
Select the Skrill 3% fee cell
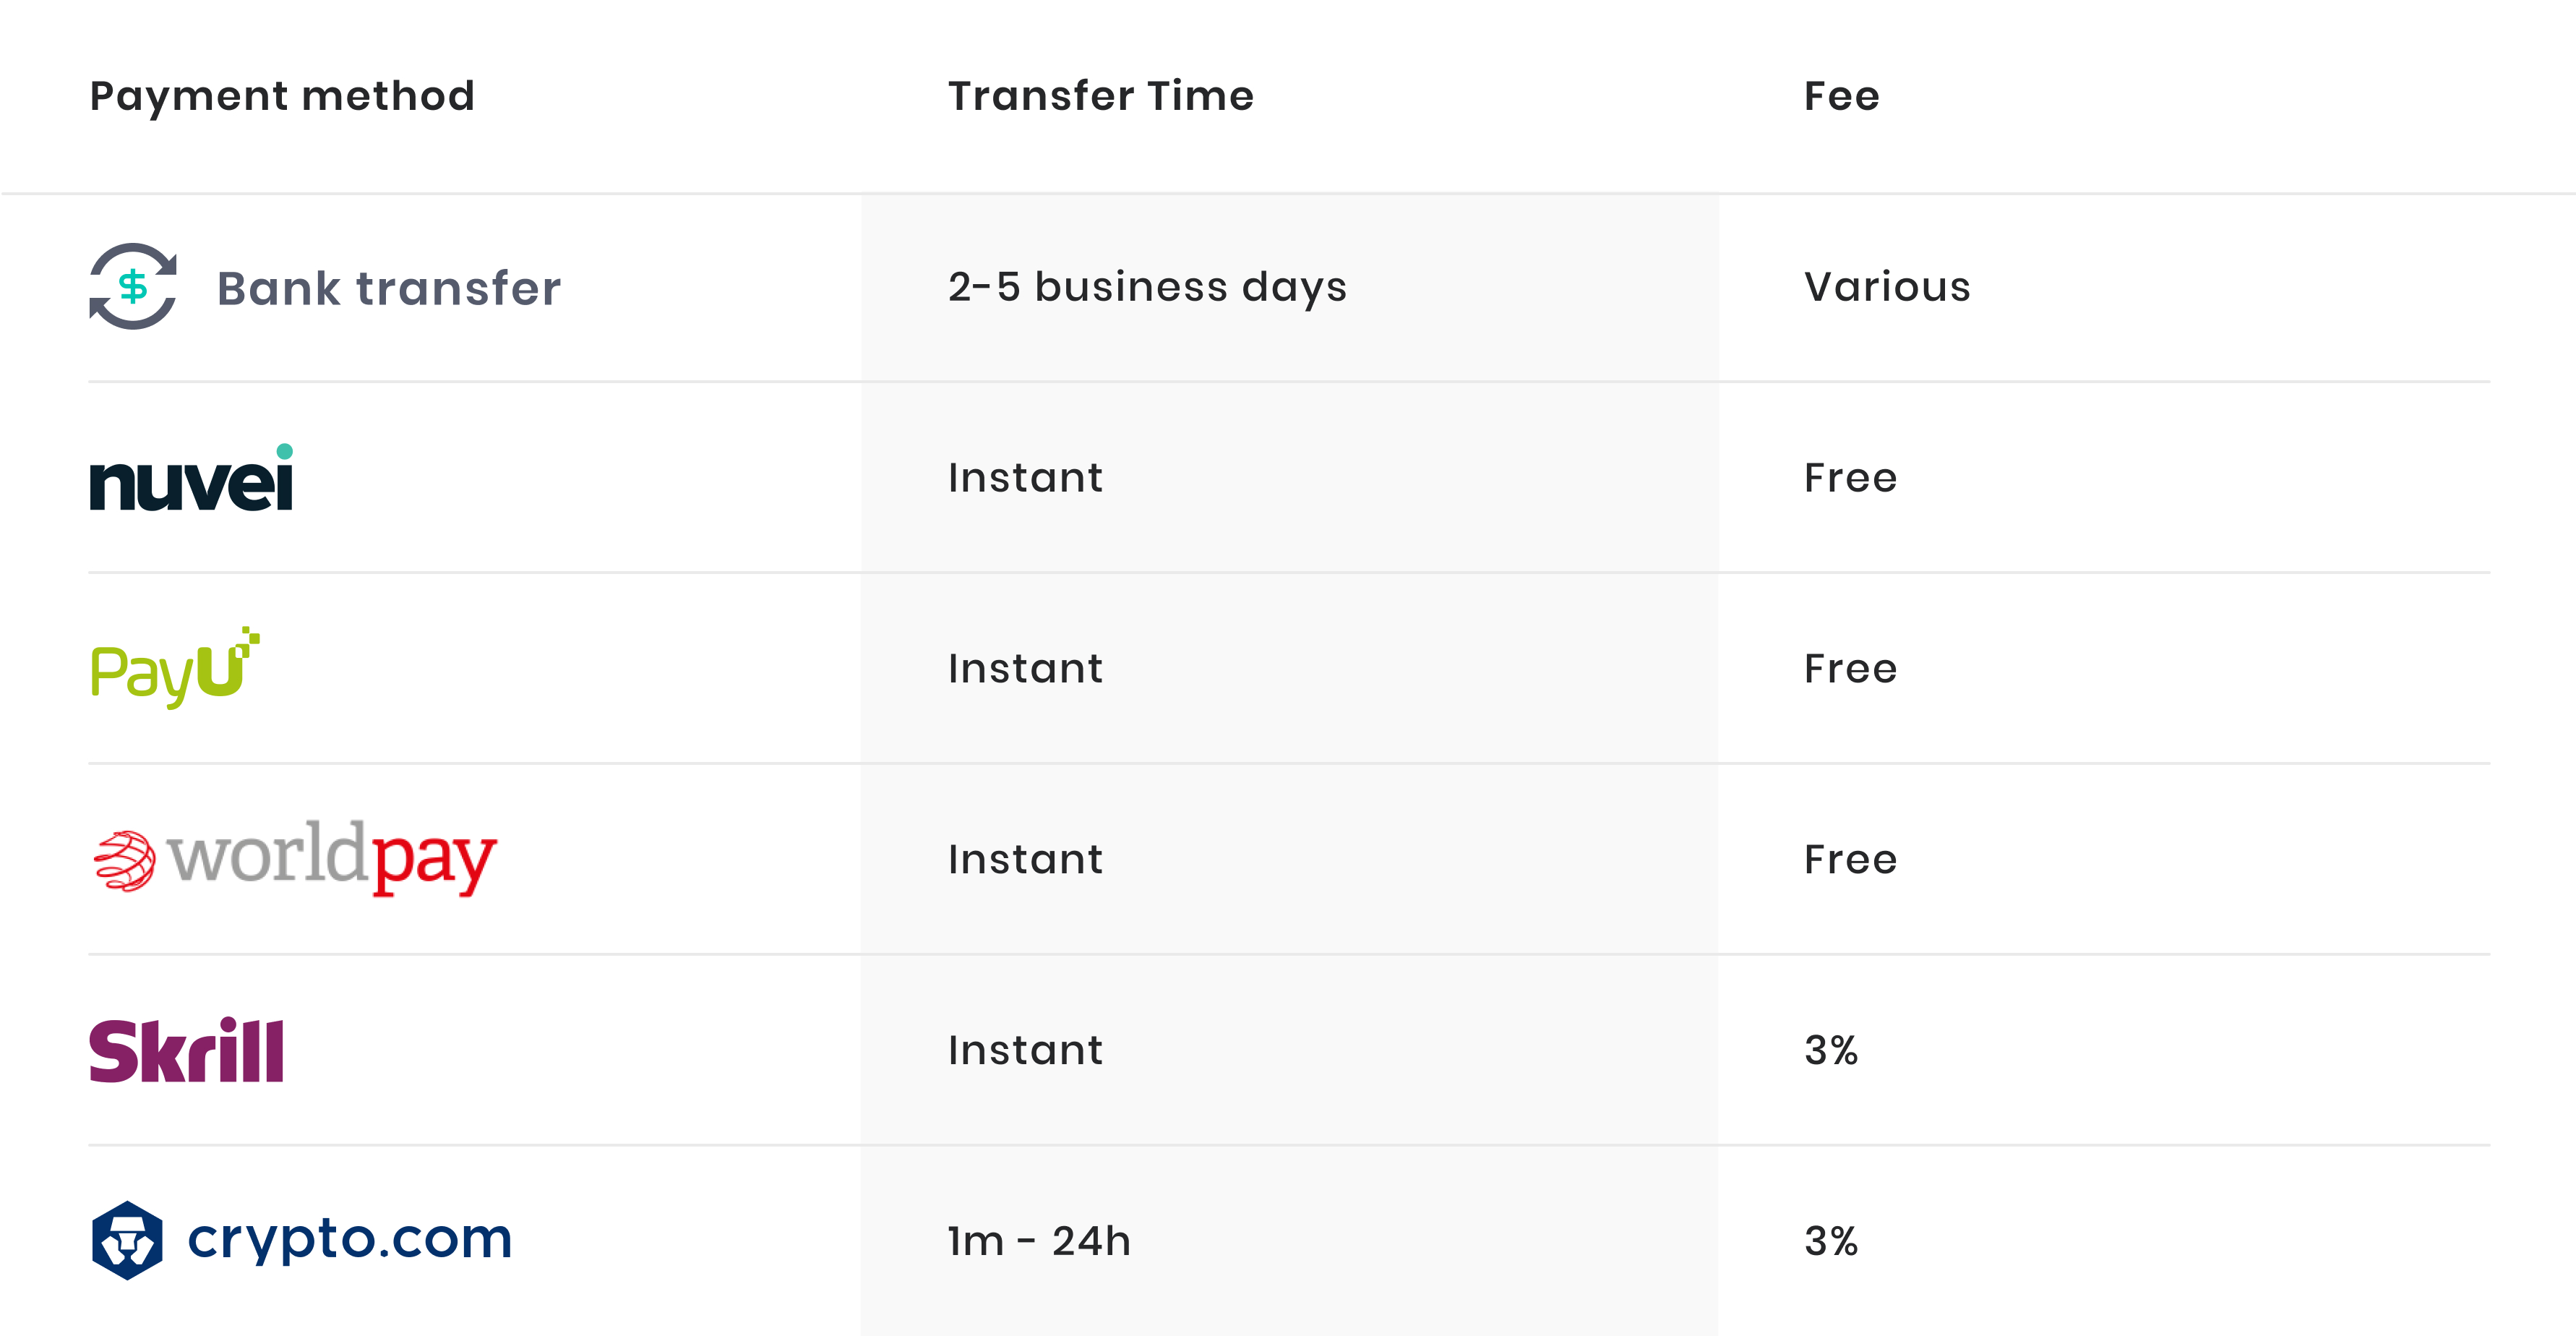coord(1831,1050)
